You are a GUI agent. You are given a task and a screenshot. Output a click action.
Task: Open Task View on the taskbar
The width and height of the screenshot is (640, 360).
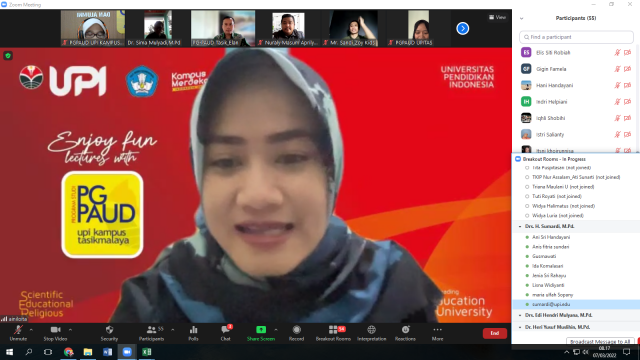[48, 352]
